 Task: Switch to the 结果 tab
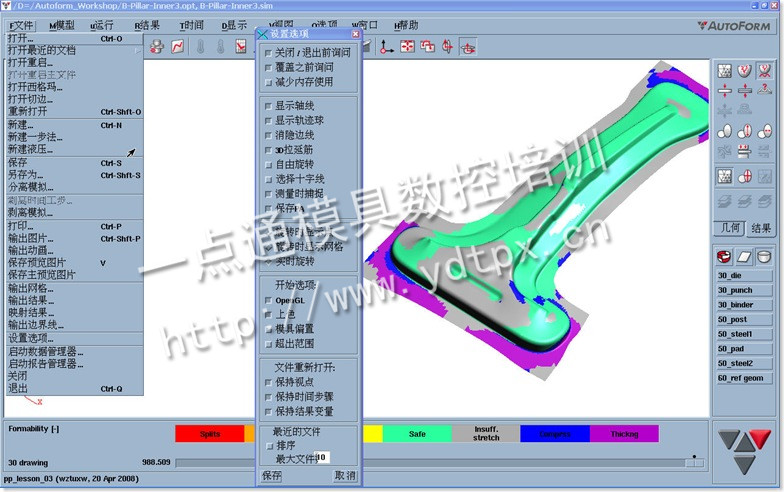761,229
